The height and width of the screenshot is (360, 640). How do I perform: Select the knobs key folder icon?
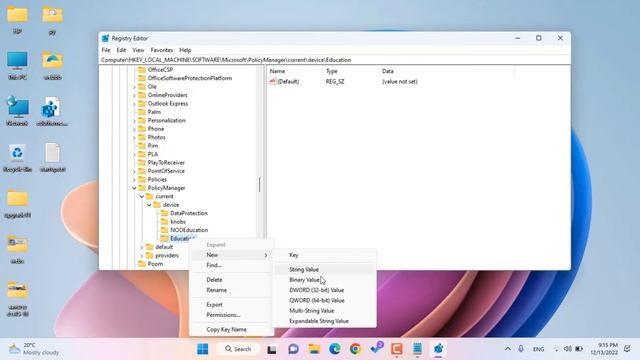coord(164,222)
